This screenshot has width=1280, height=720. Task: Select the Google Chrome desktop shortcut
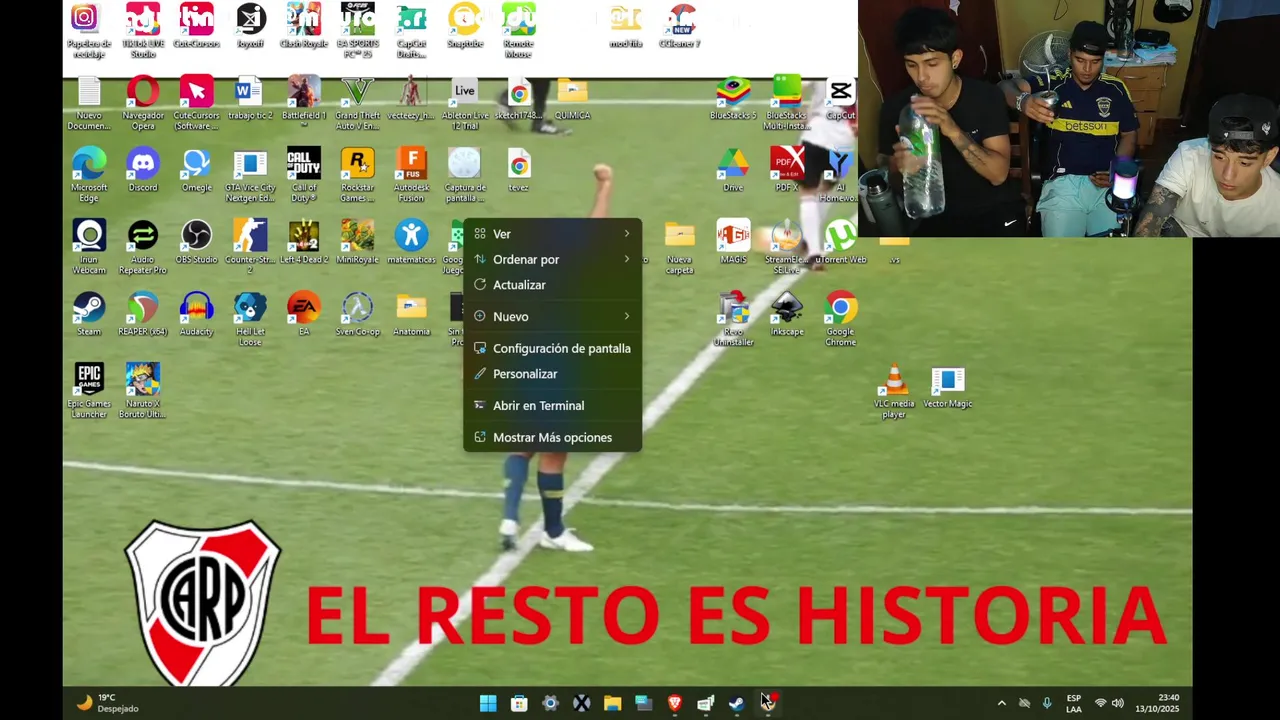[840, 318]
